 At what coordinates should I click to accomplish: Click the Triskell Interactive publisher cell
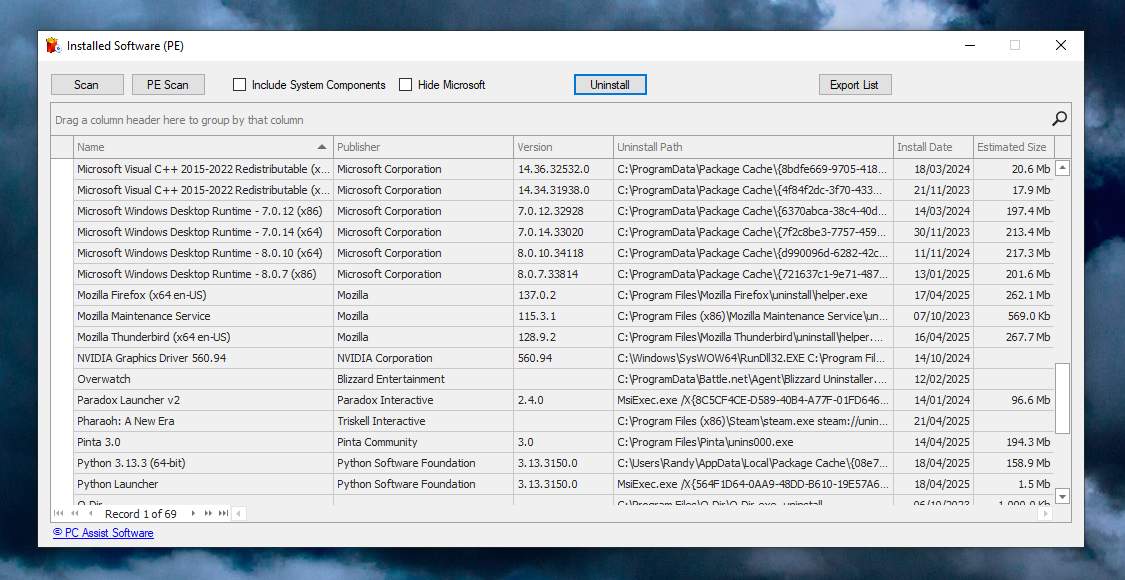coord(423,421)
